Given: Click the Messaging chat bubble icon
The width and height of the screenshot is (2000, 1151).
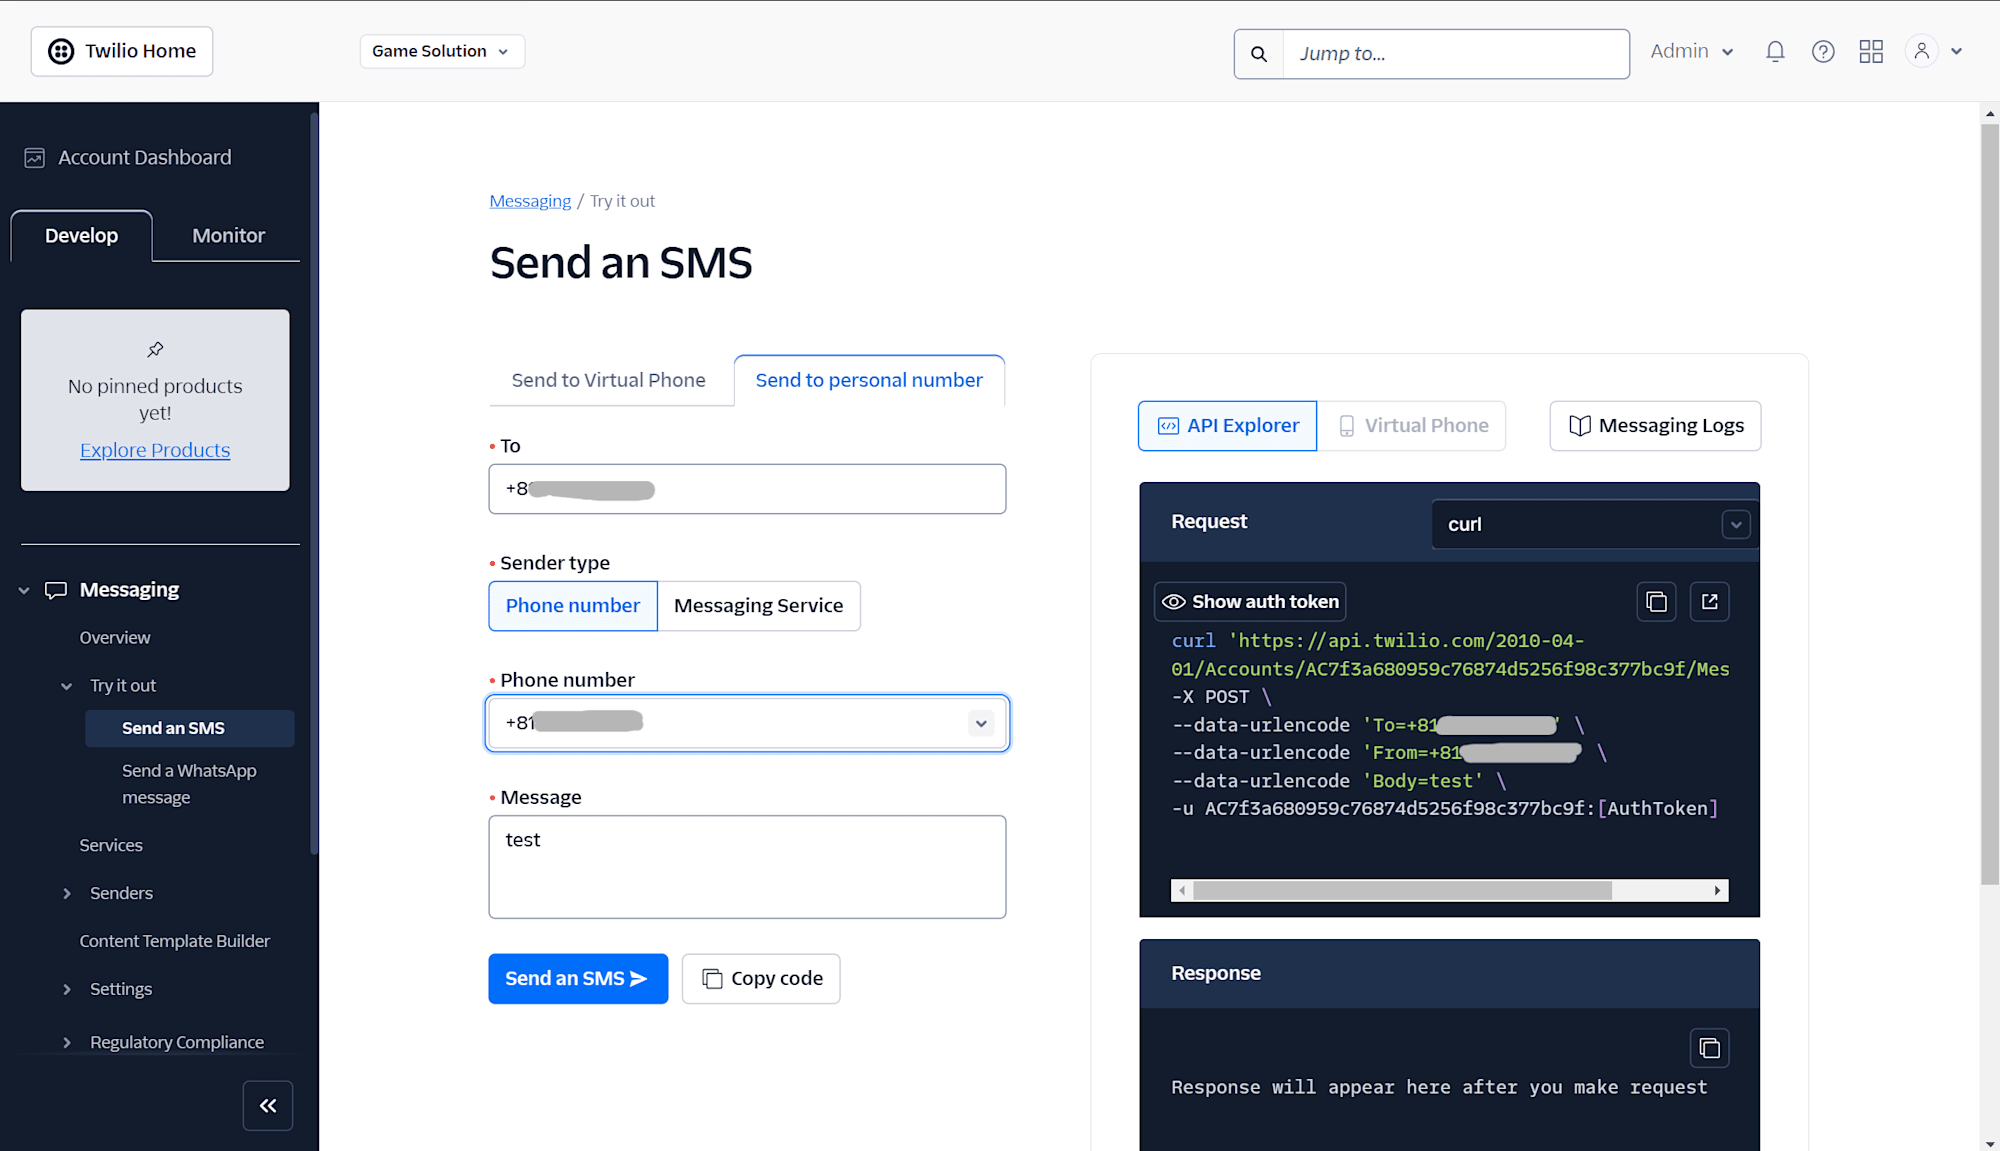Looking at the screenshot, I should [56, 590].
